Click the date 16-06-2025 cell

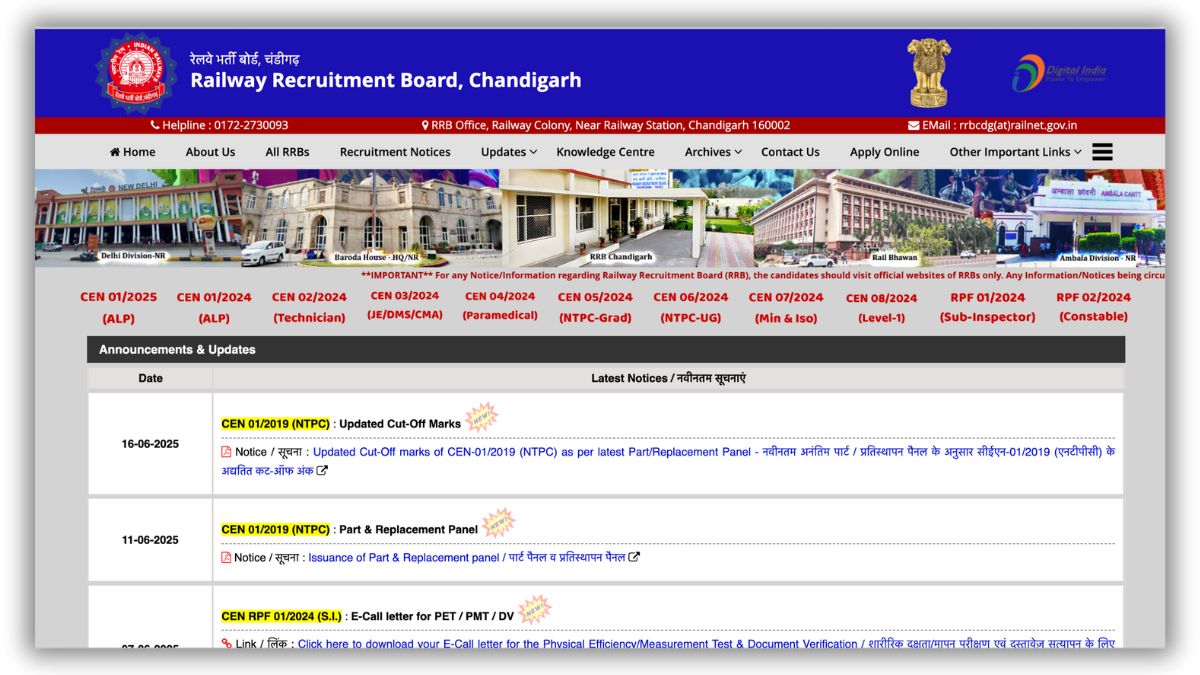(x=150, y=444)
